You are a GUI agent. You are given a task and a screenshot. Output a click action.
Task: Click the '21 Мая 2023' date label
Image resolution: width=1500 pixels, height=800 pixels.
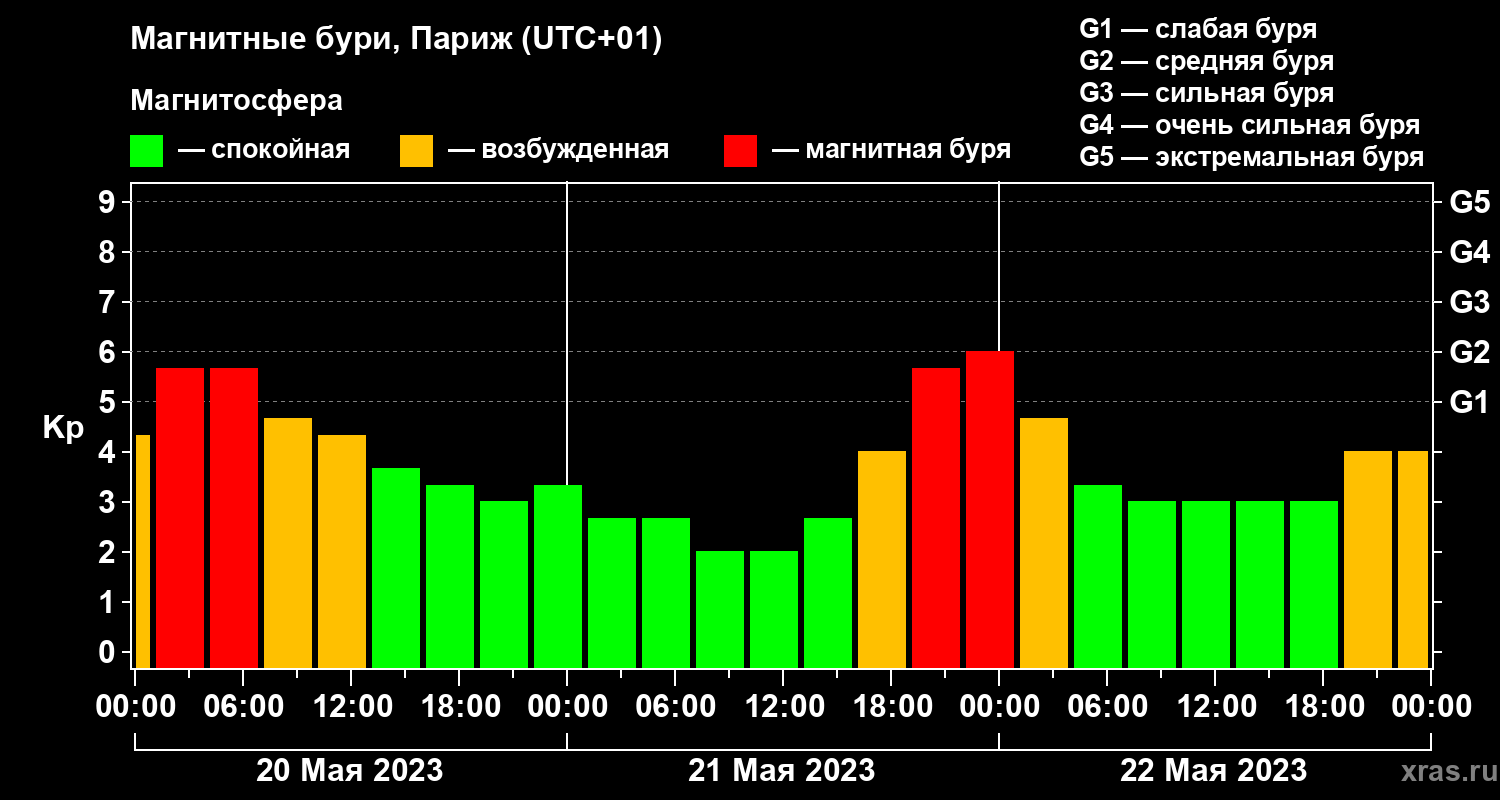coord(781,771)
